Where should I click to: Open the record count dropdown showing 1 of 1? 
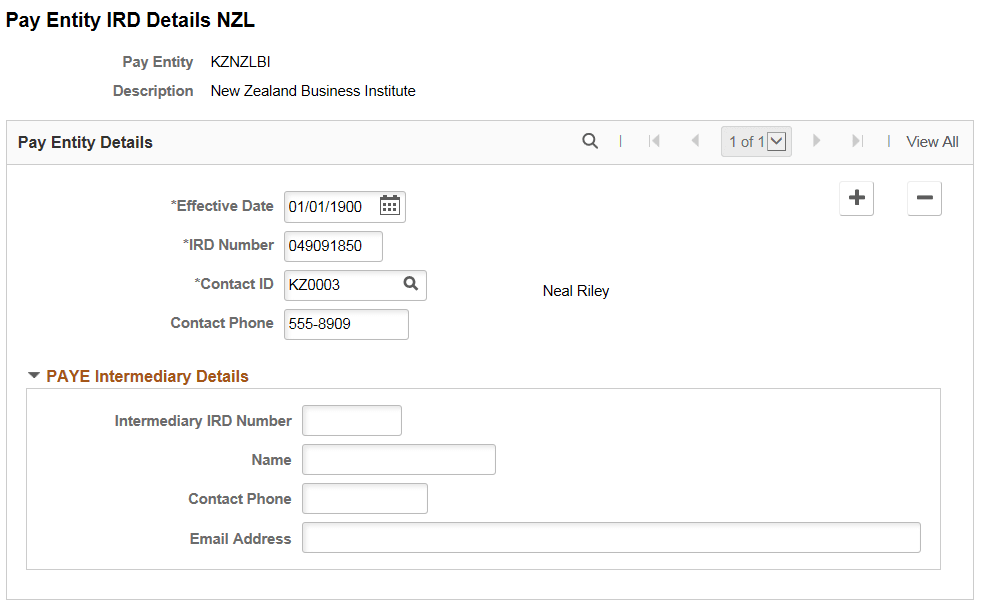click(777, 141)
